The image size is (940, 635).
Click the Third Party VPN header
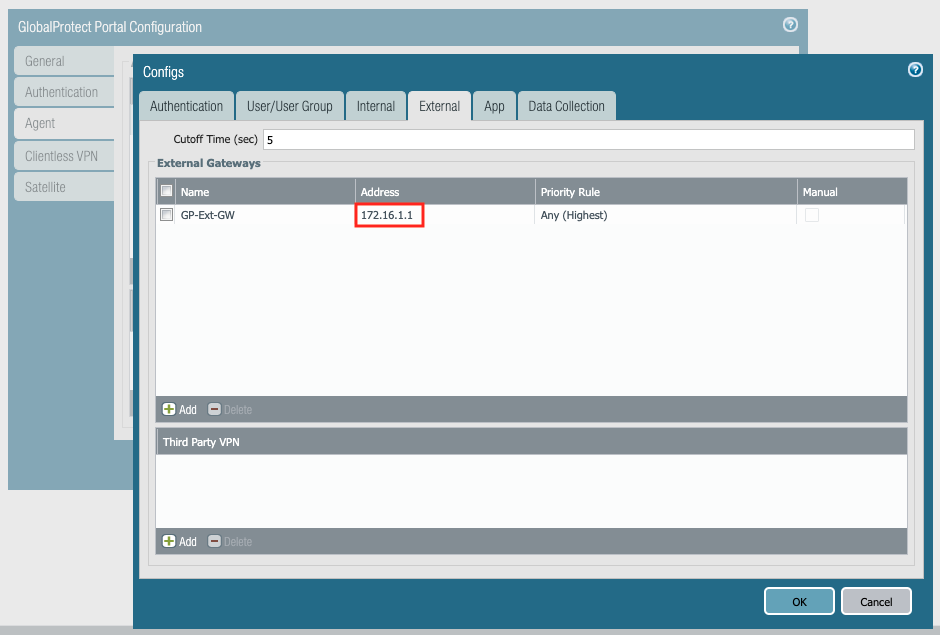pos(531,442)
